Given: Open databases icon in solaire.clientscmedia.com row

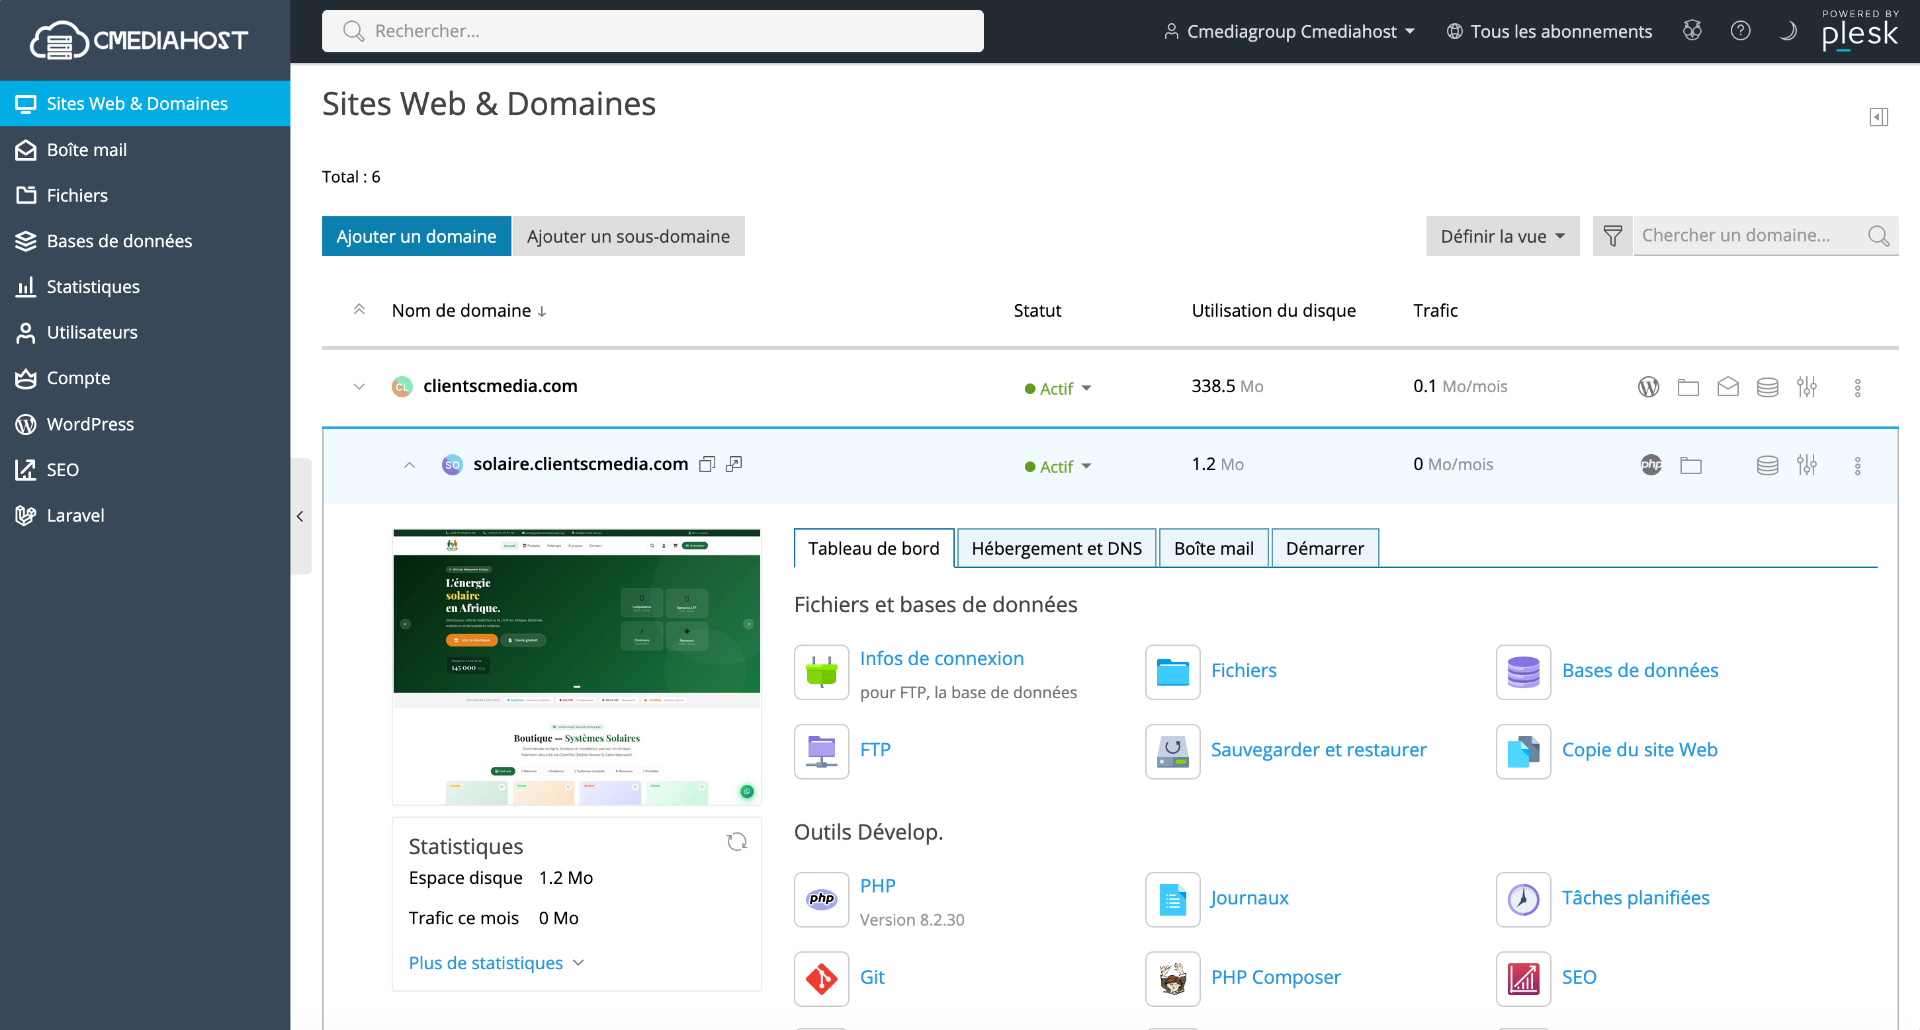Looking at the screenshot, I should tap(1768, 465).
